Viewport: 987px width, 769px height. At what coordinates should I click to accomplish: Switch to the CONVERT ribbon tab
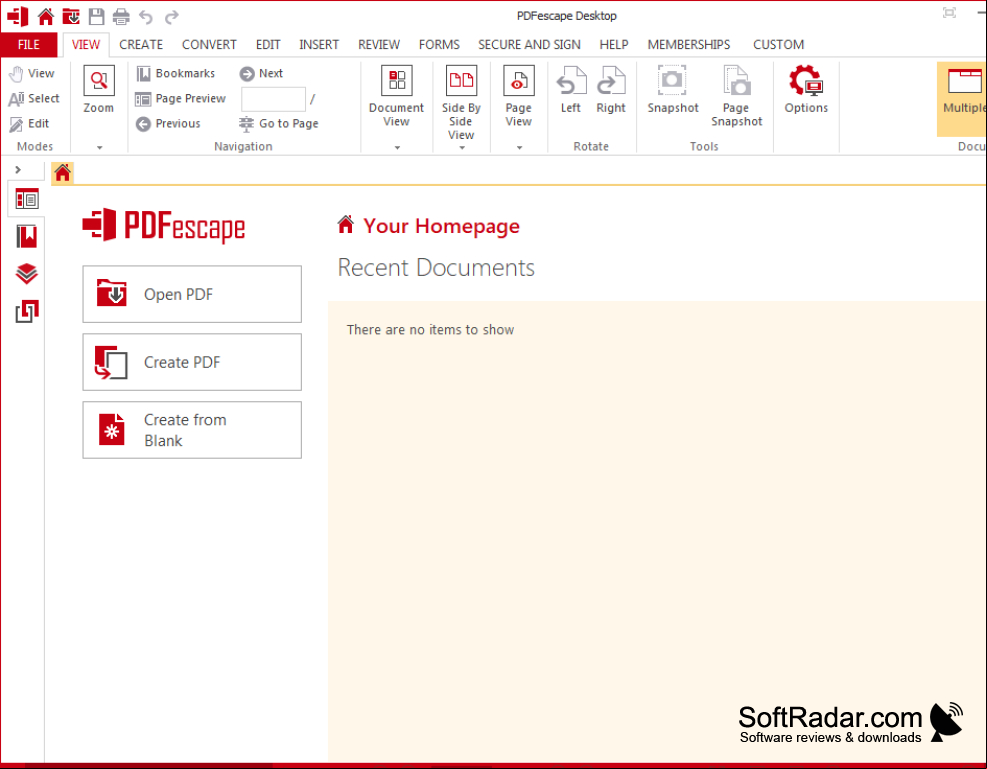point(209,45)
